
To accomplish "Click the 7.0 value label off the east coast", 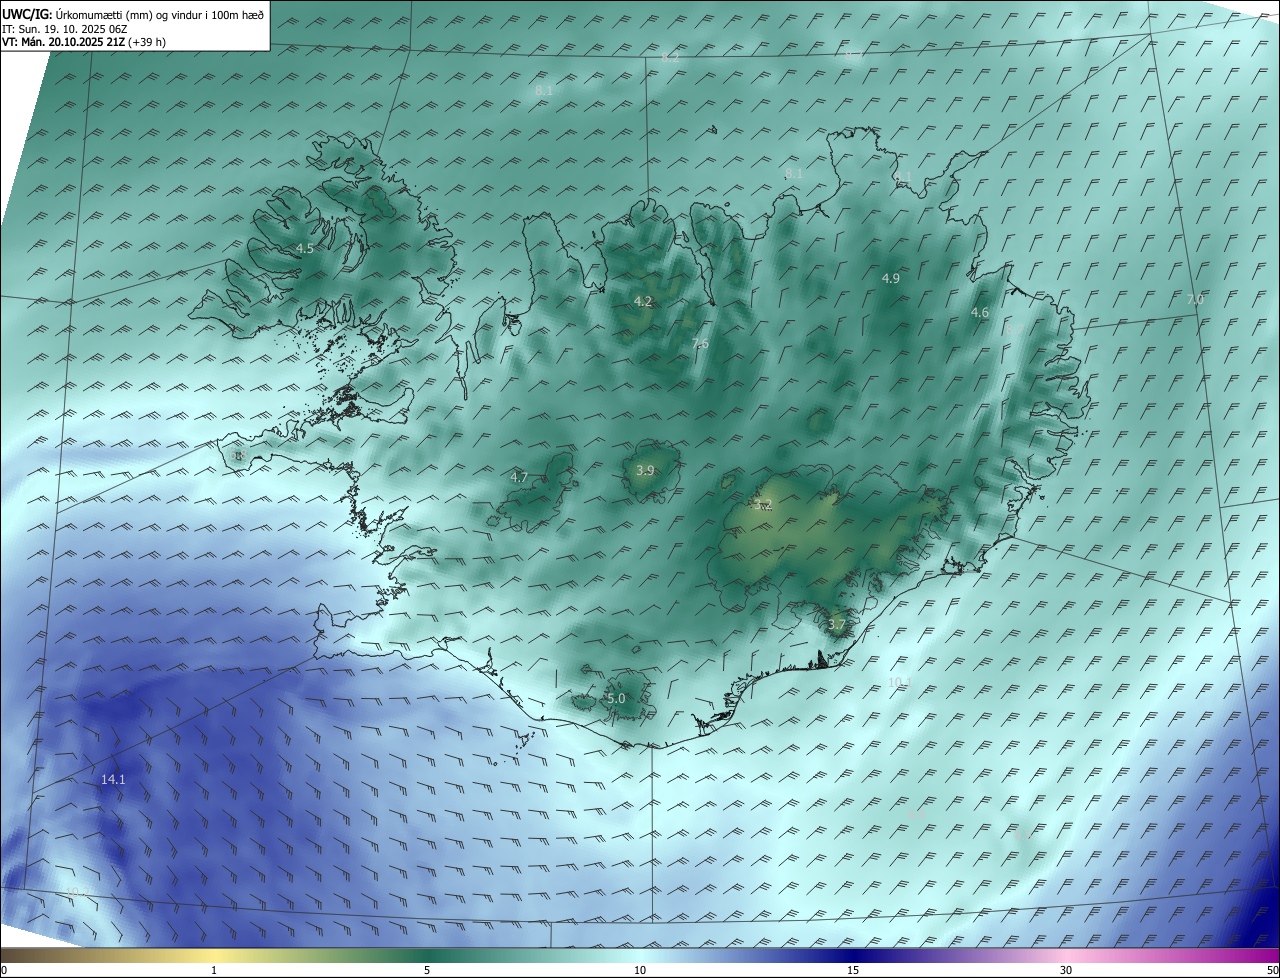I will 1195,299.
